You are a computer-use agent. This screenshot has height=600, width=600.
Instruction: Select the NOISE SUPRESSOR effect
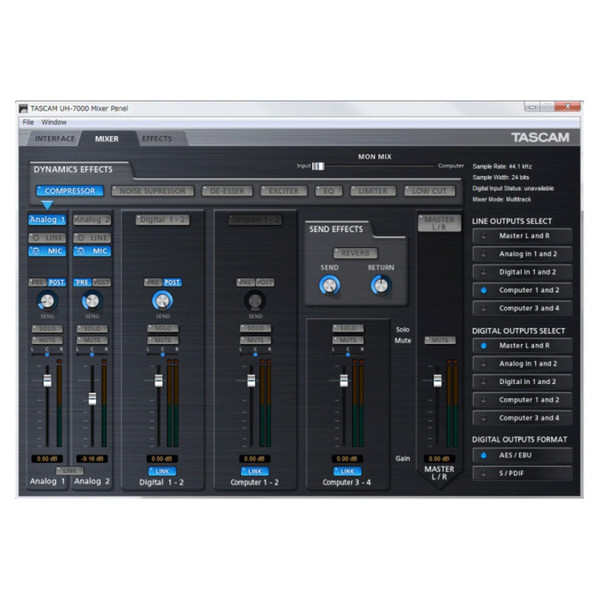coord(153,191)
